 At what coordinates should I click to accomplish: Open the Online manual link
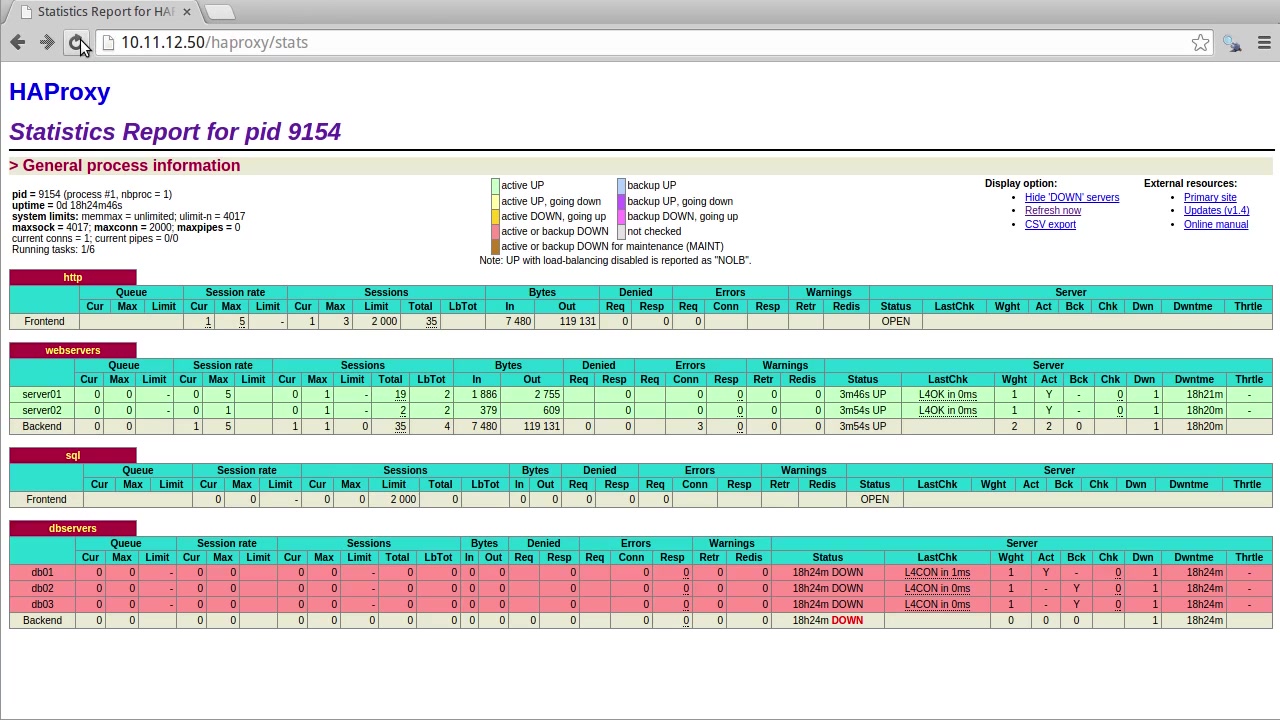(1216, 224)
